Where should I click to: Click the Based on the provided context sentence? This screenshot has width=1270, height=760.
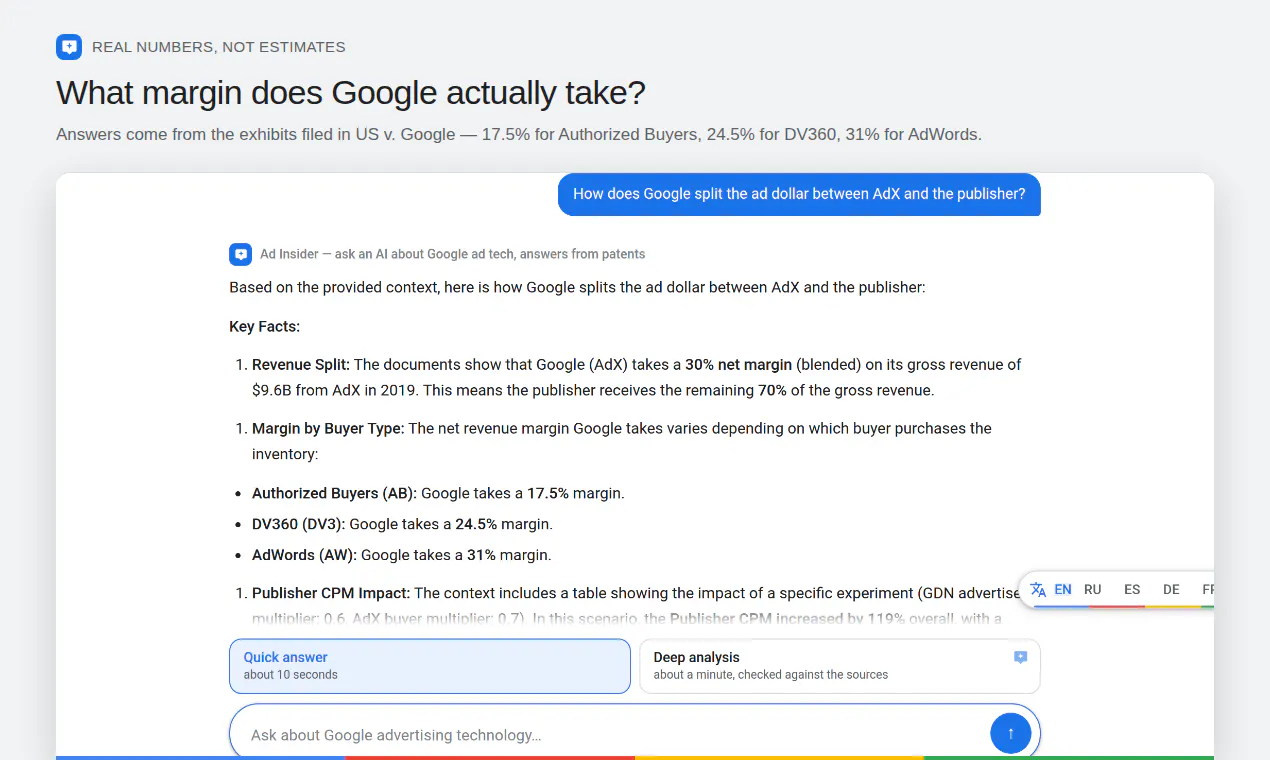point(578,287)
